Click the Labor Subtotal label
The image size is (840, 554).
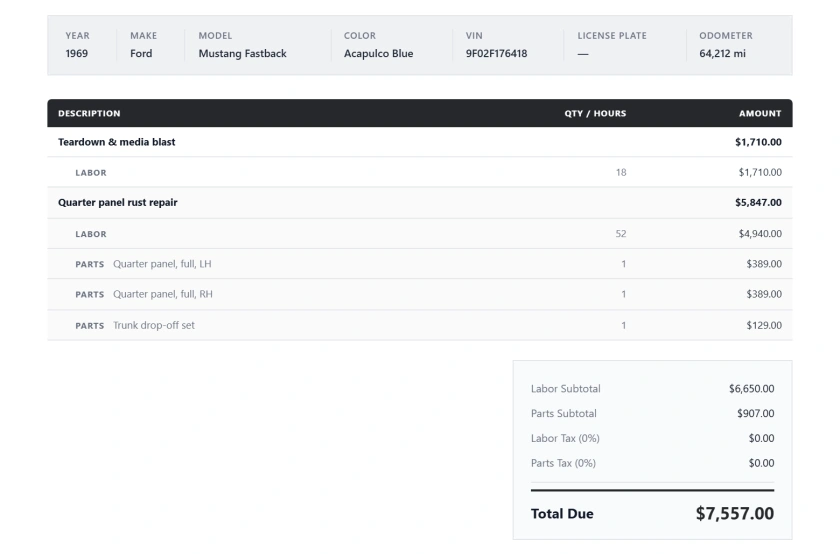point(566,389)
